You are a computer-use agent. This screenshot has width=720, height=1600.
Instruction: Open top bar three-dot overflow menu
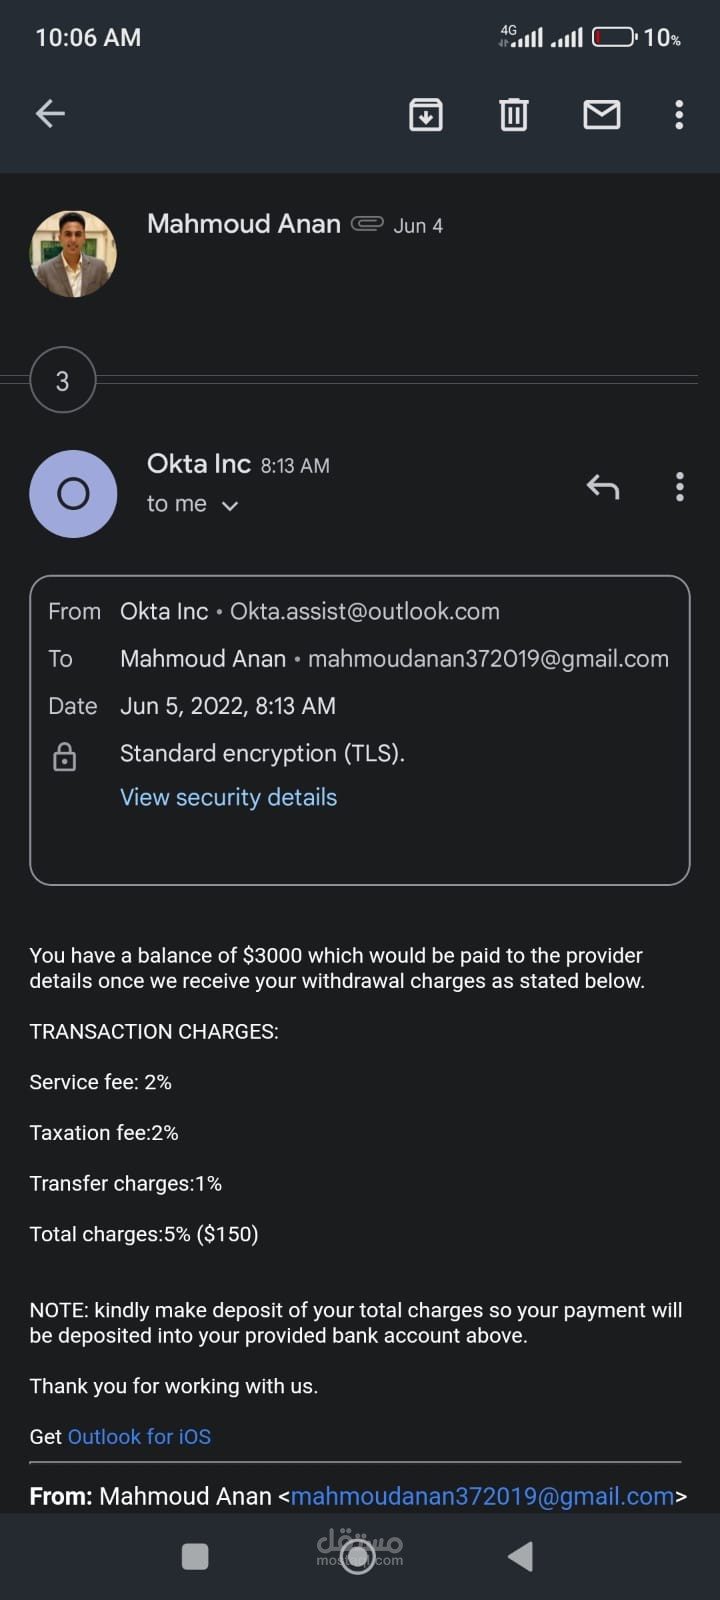(x=679, y=115)
